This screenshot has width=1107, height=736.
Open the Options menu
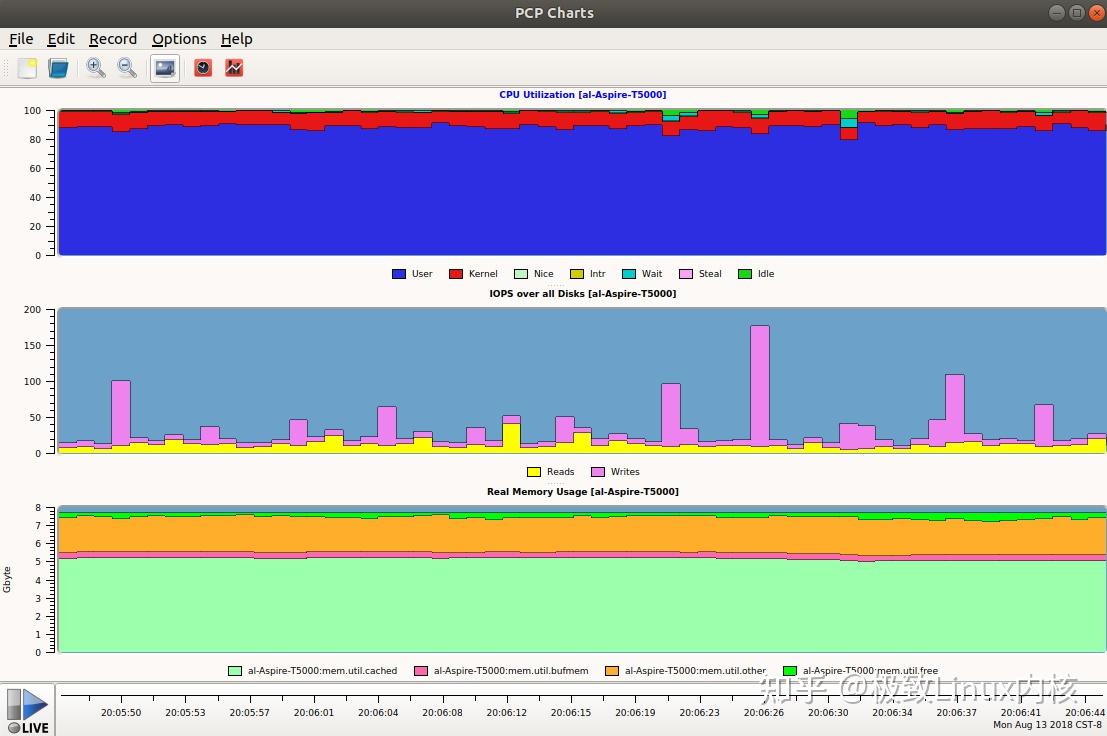pyautogui.click(x=179, y=39)
